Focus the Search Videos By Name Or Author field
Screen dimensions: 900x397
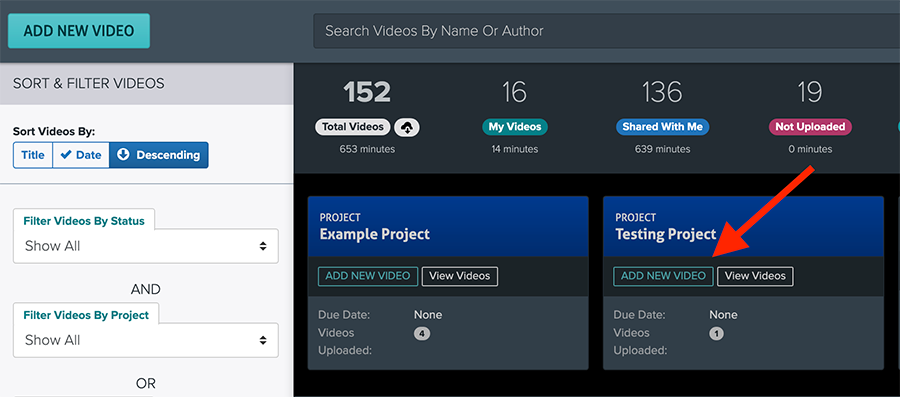tap(606, 31)
